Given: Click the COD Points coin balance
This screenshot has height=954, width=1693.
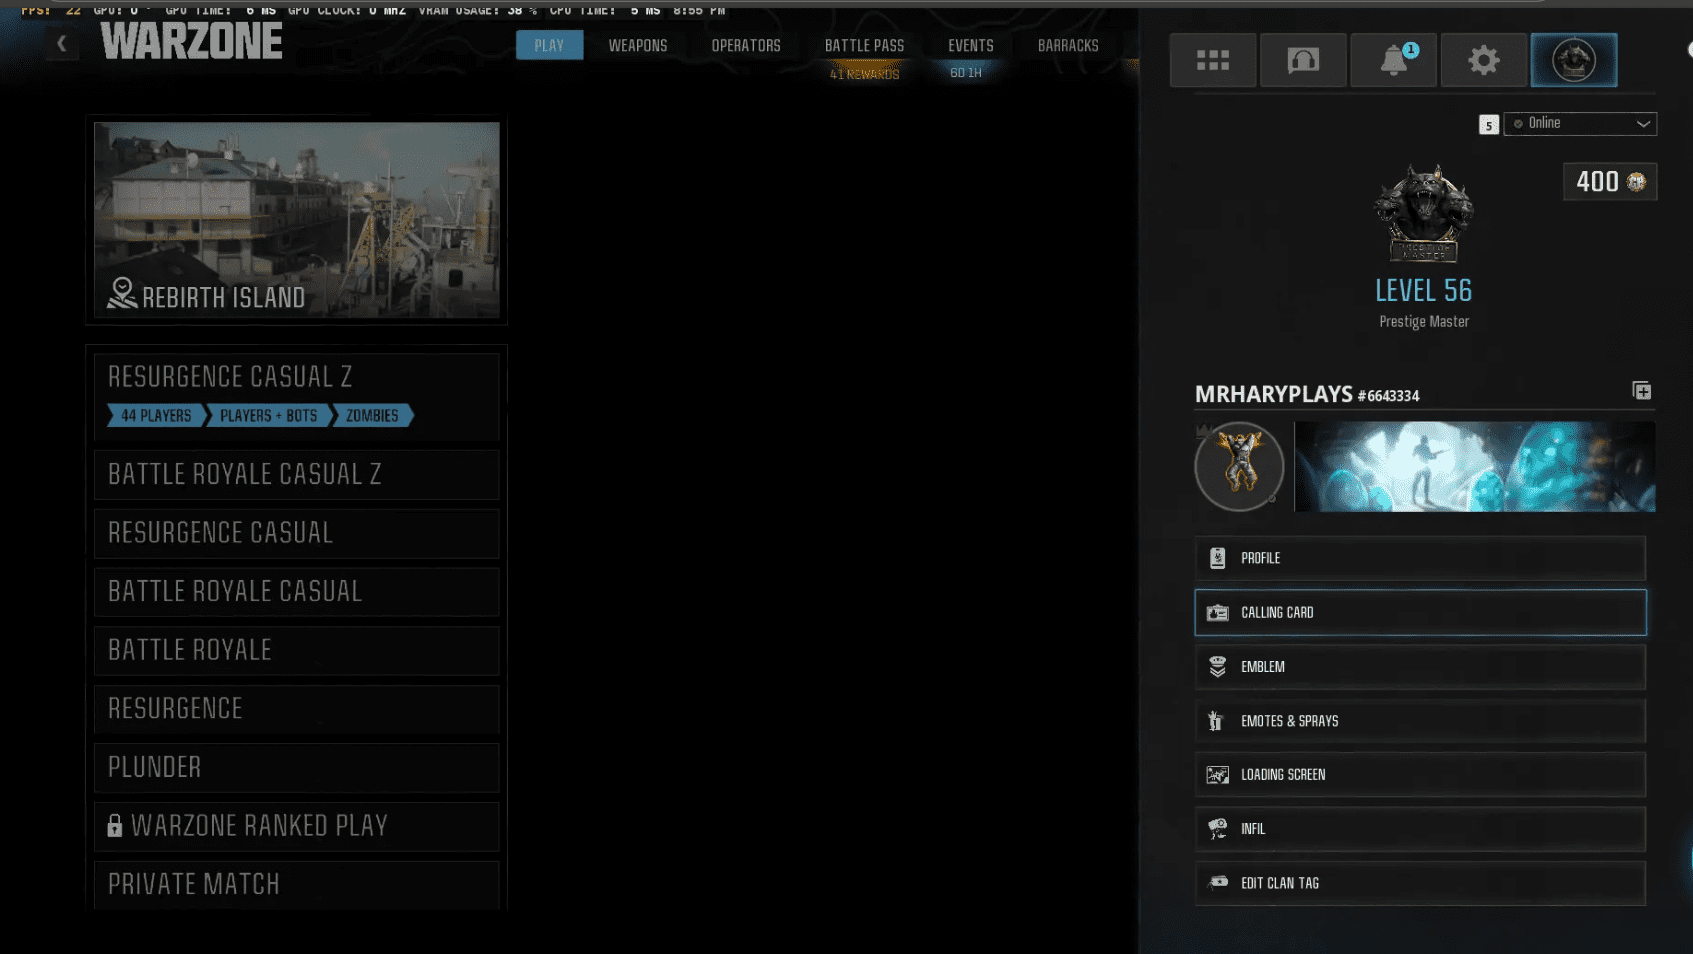Looking at the screenshot, I should pos(1609,182).
